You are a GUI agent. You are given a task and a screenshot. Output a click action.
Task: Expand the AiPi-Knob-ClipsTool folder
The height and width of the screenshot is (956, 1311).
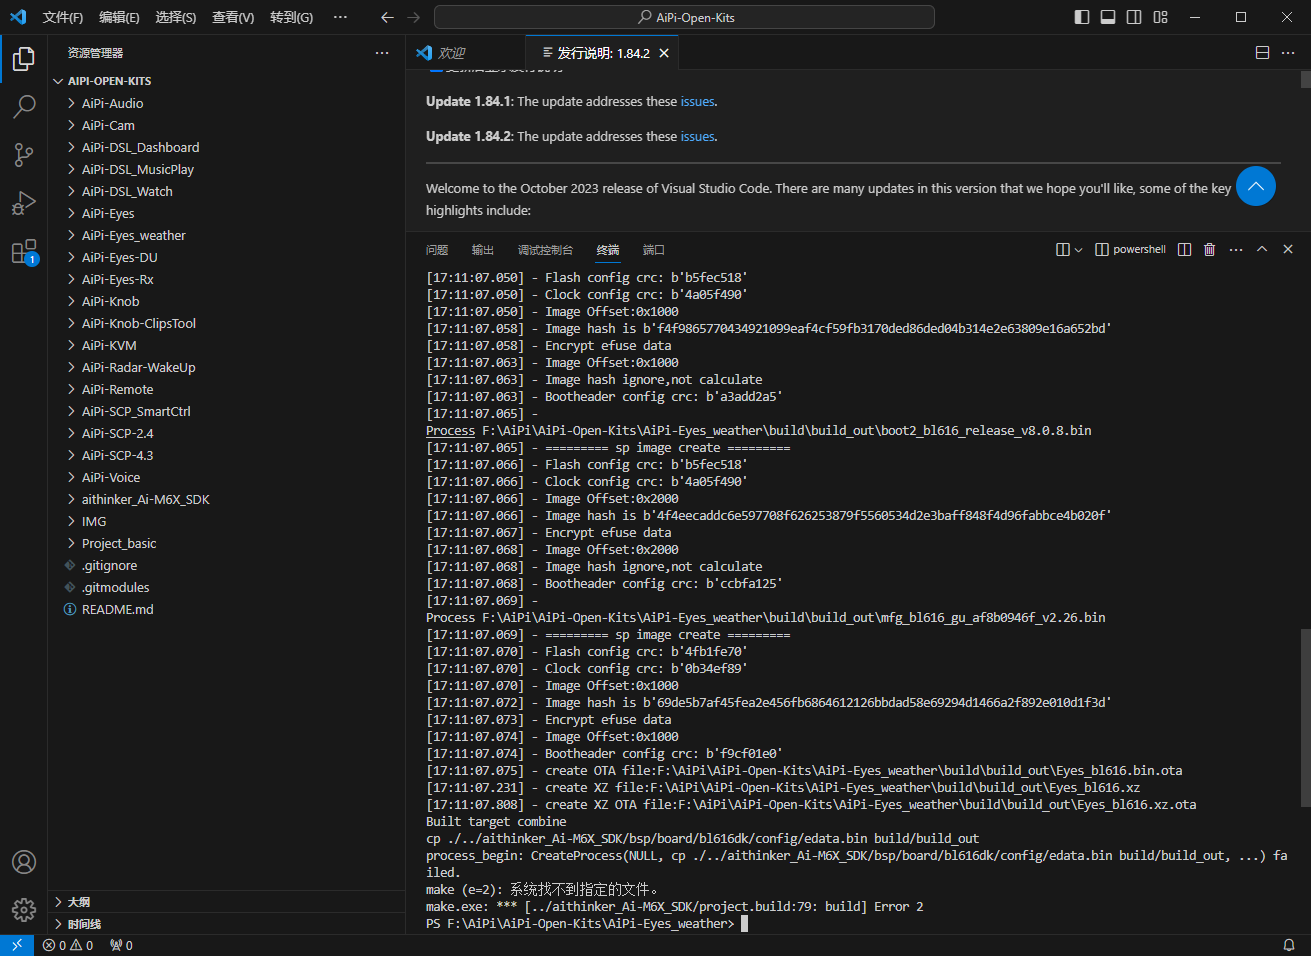(x=227, y=323)
